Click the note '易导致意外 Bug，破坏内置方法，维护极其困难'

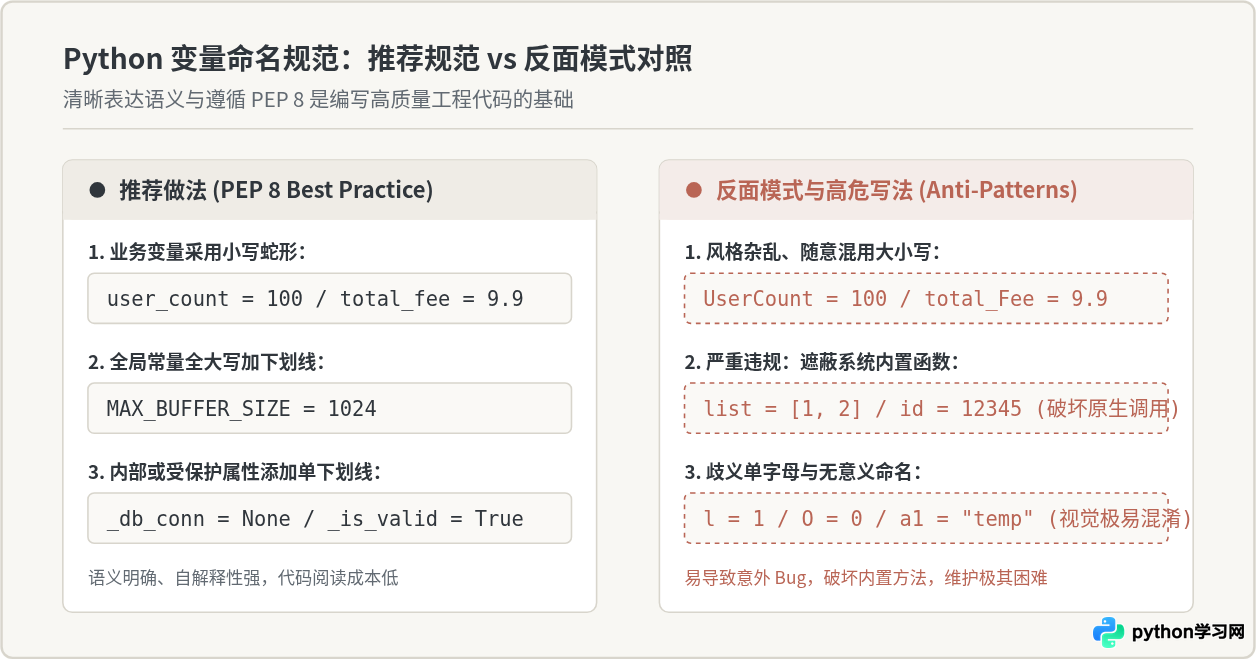coord(866,578)
